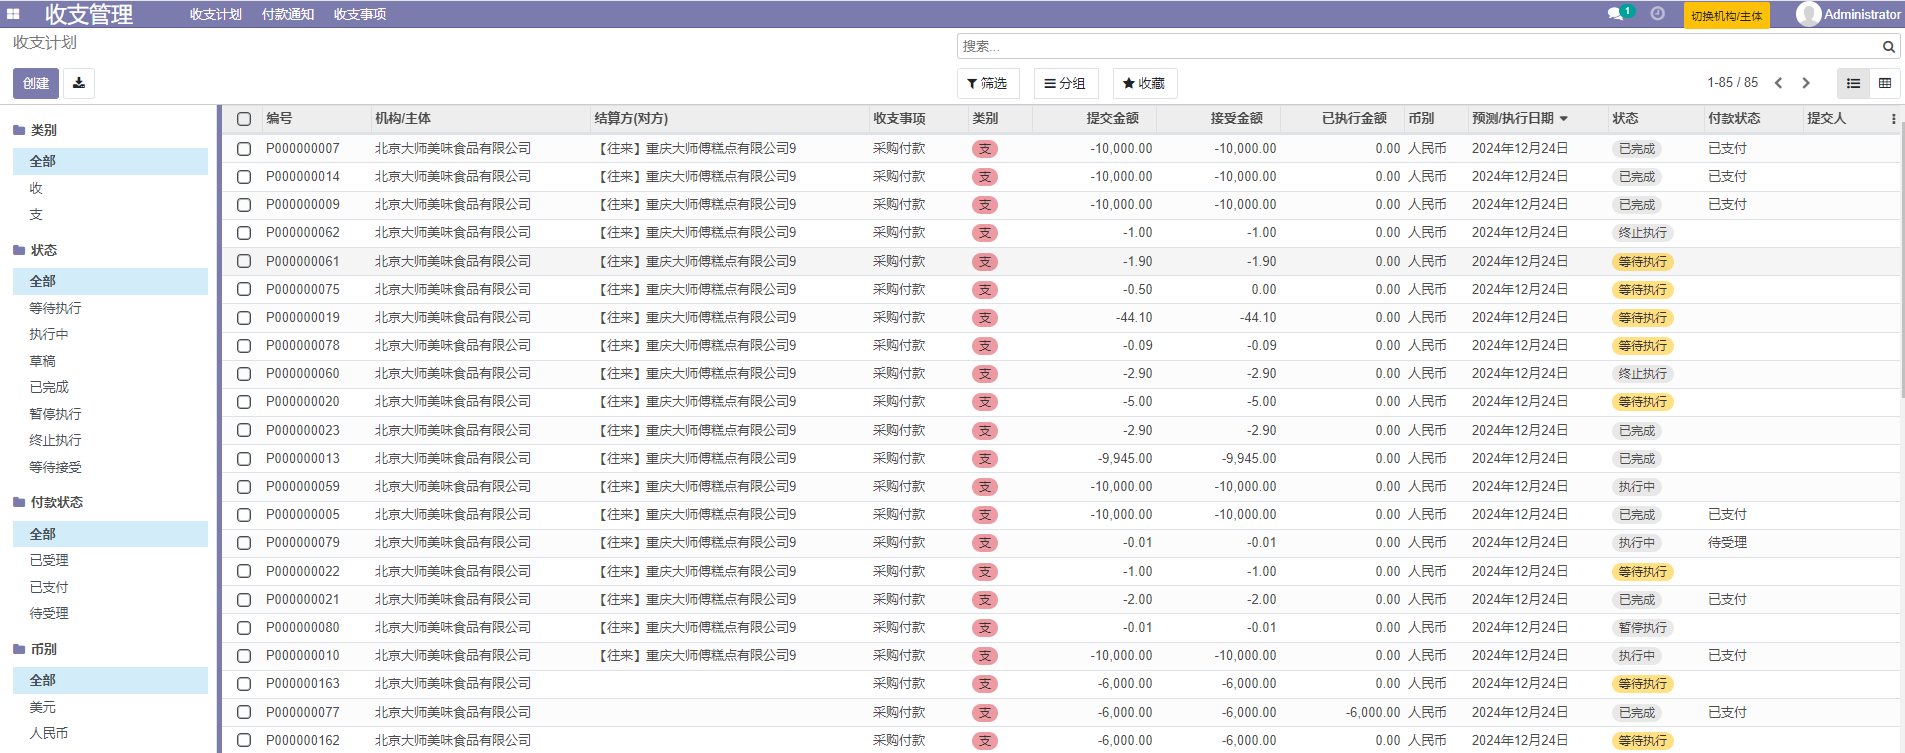Click the download import icon button
Viewport: 1905px width, 753px height.
[x=79, y=83]
